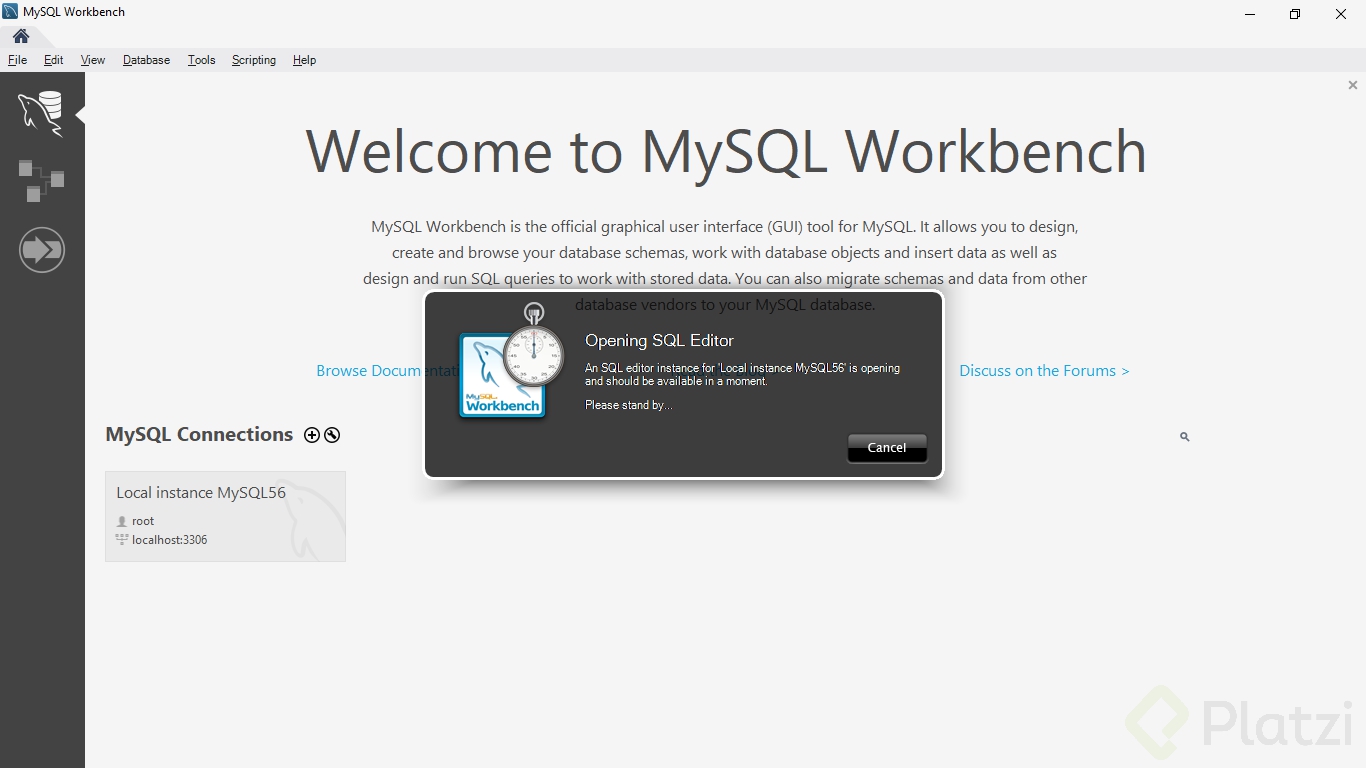Open manage connections wrench icon

[332, 435]
